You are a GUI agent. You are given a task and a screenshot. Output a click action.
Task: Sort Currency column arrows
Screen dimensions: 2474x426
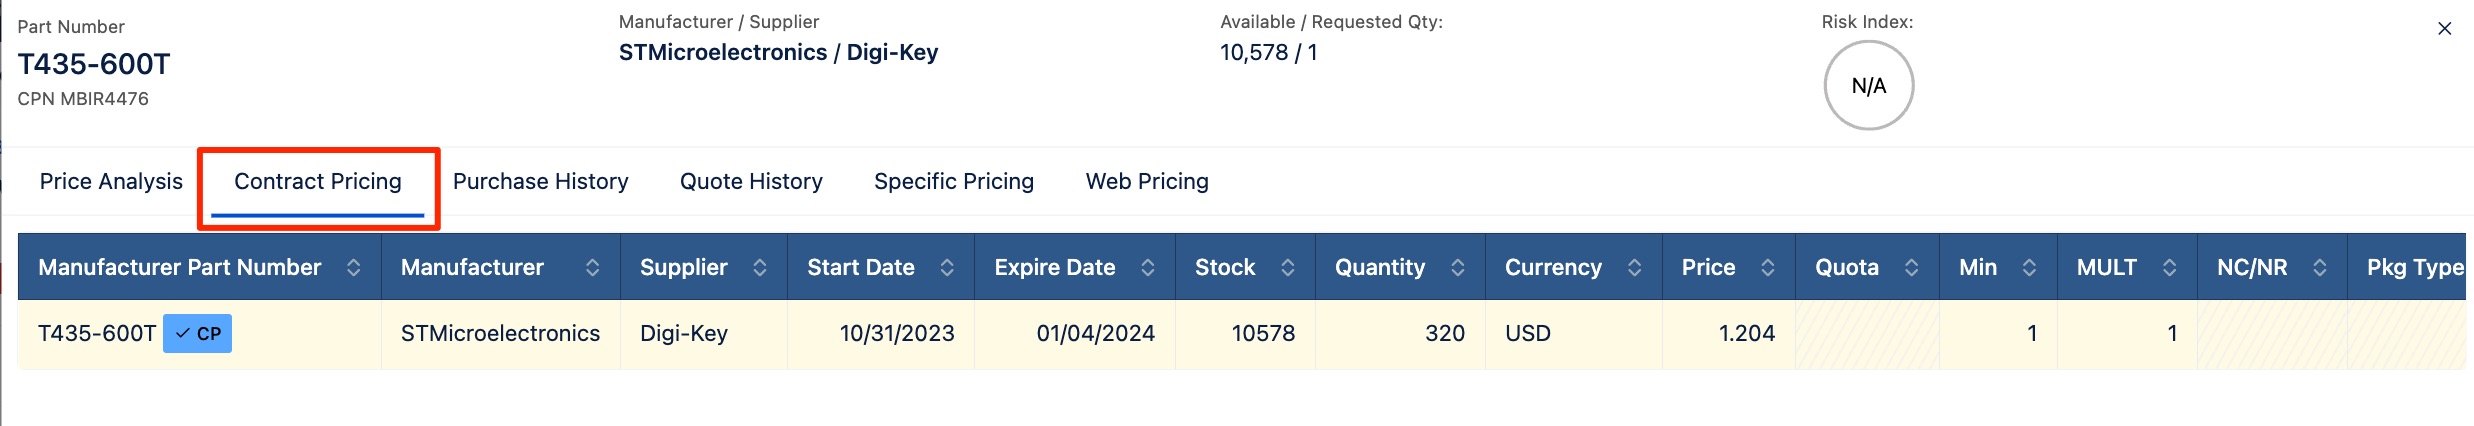1634,267
